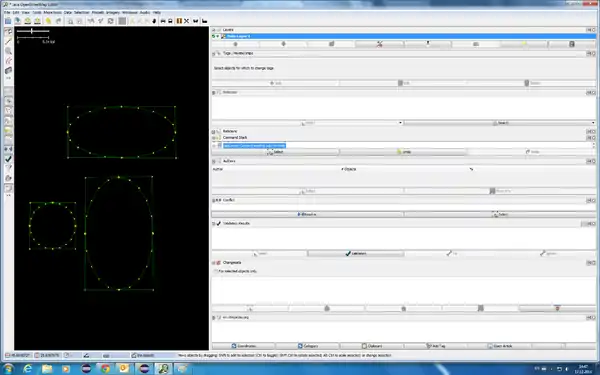Open the Selection panel Search dropdown arrow
Viewport: 600px width, 375px height.
[x=593, y=123]
